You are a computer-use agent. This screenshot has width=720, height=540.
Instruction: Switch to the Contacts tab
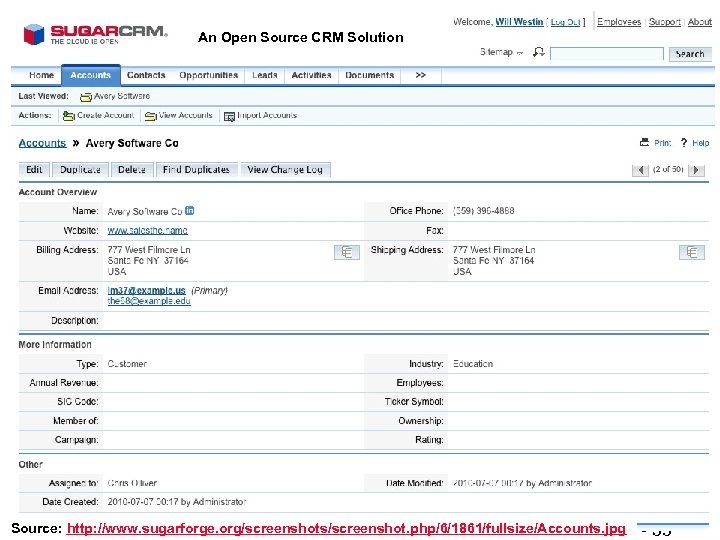point(146,75)
